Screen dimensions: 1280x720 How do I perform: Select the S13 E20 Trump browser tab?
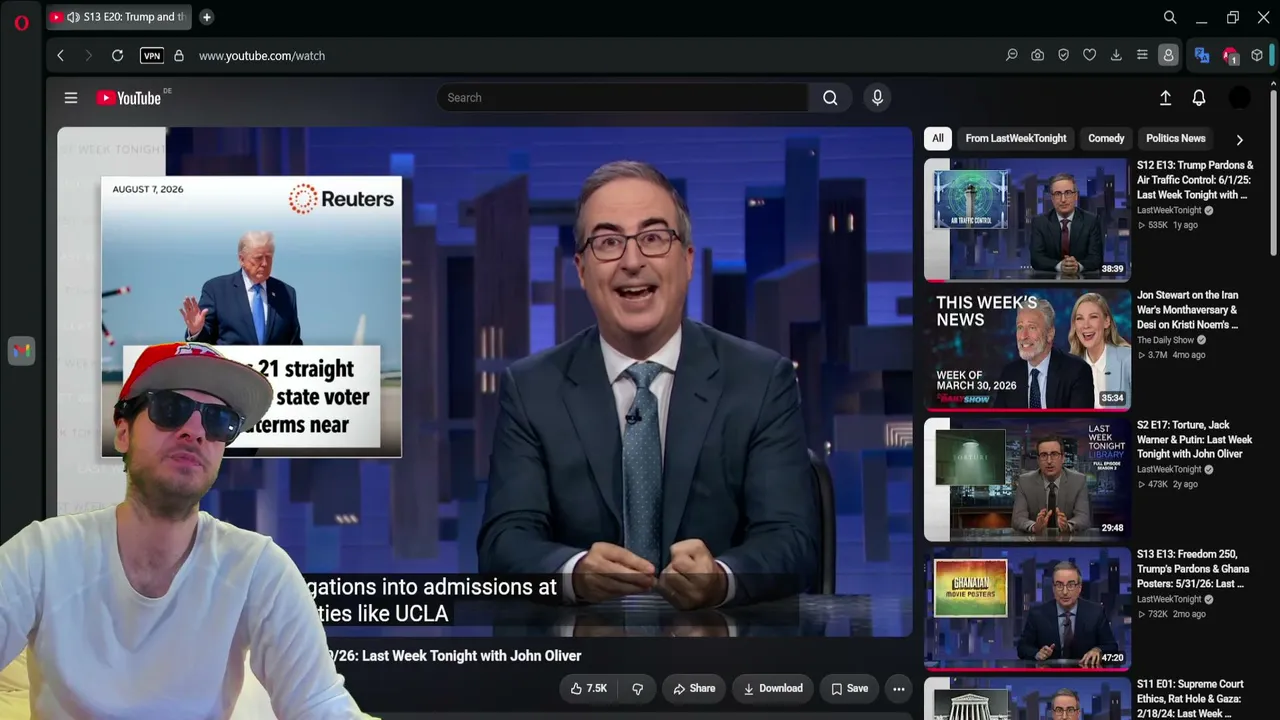118,17
